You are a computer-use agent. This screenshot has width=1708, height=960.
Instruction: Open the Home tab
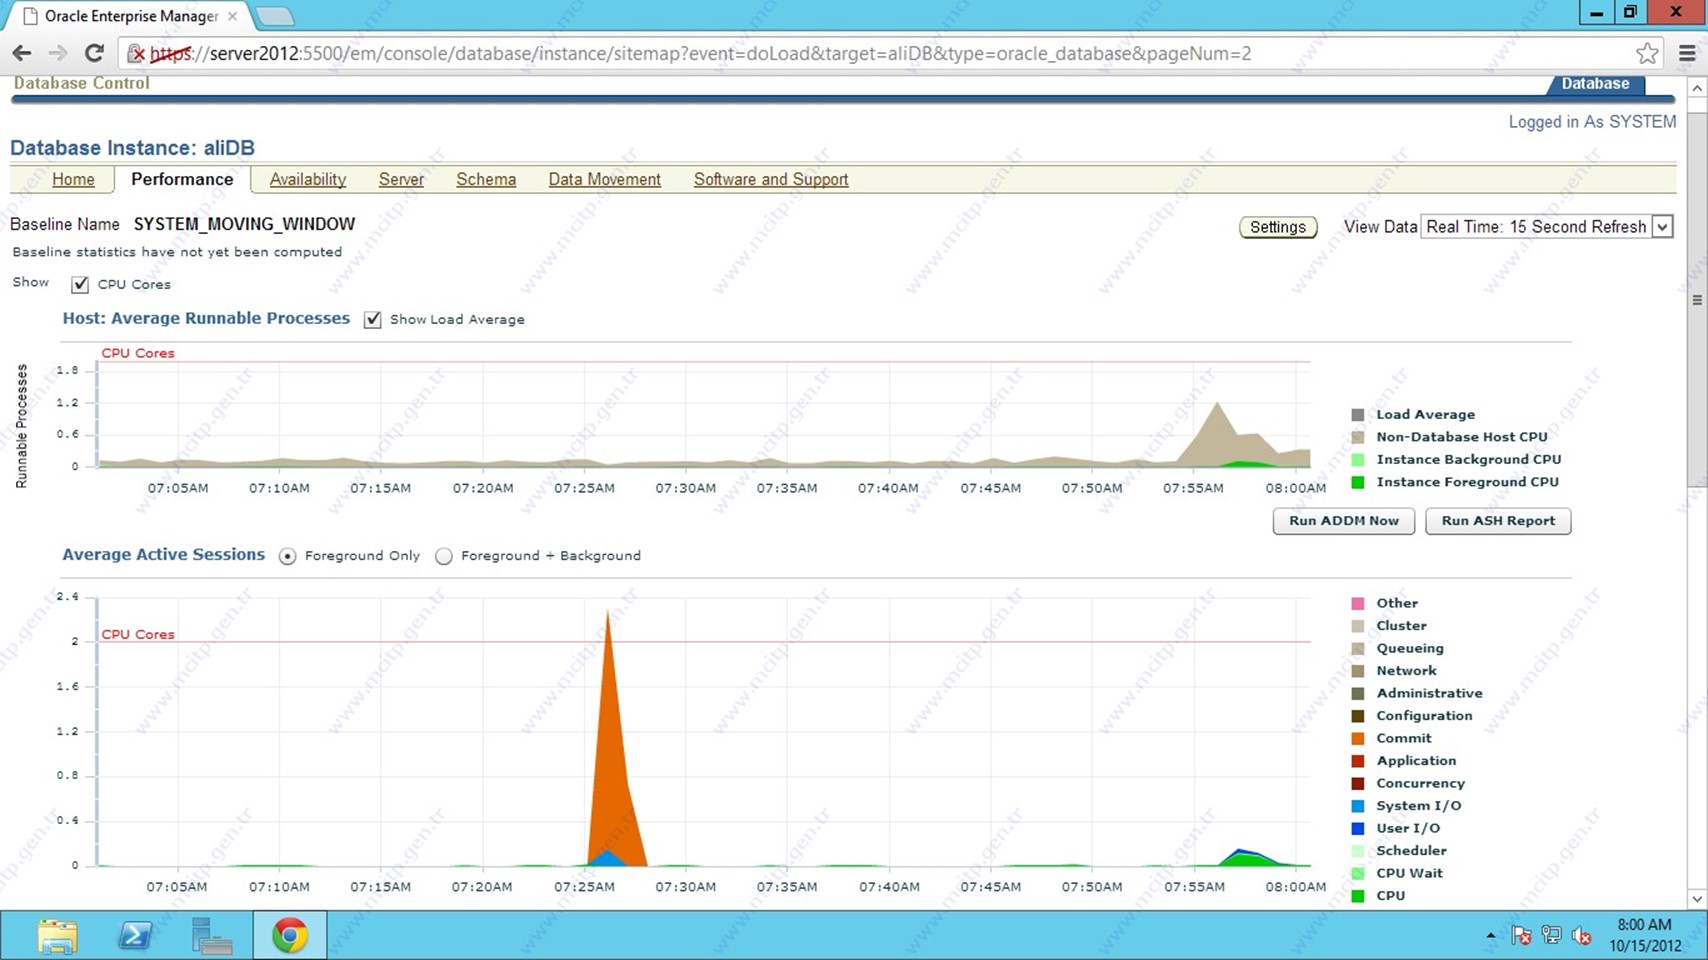(x=73, y=180)
